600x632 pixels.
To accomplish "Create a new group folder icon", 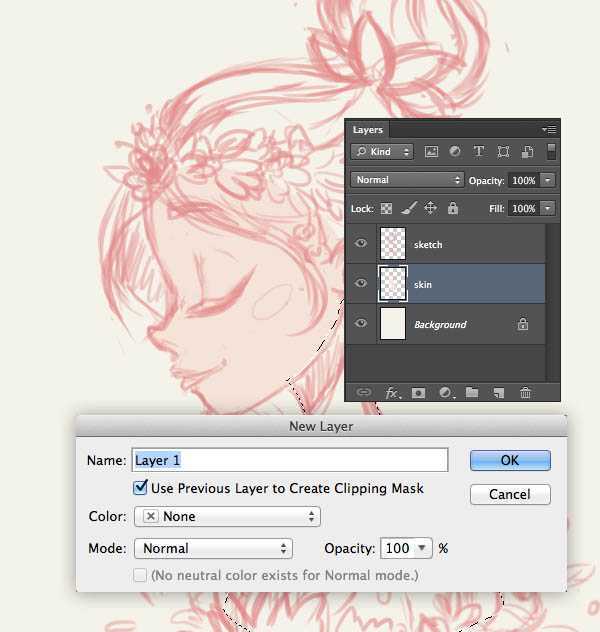I will click(472, 392).
